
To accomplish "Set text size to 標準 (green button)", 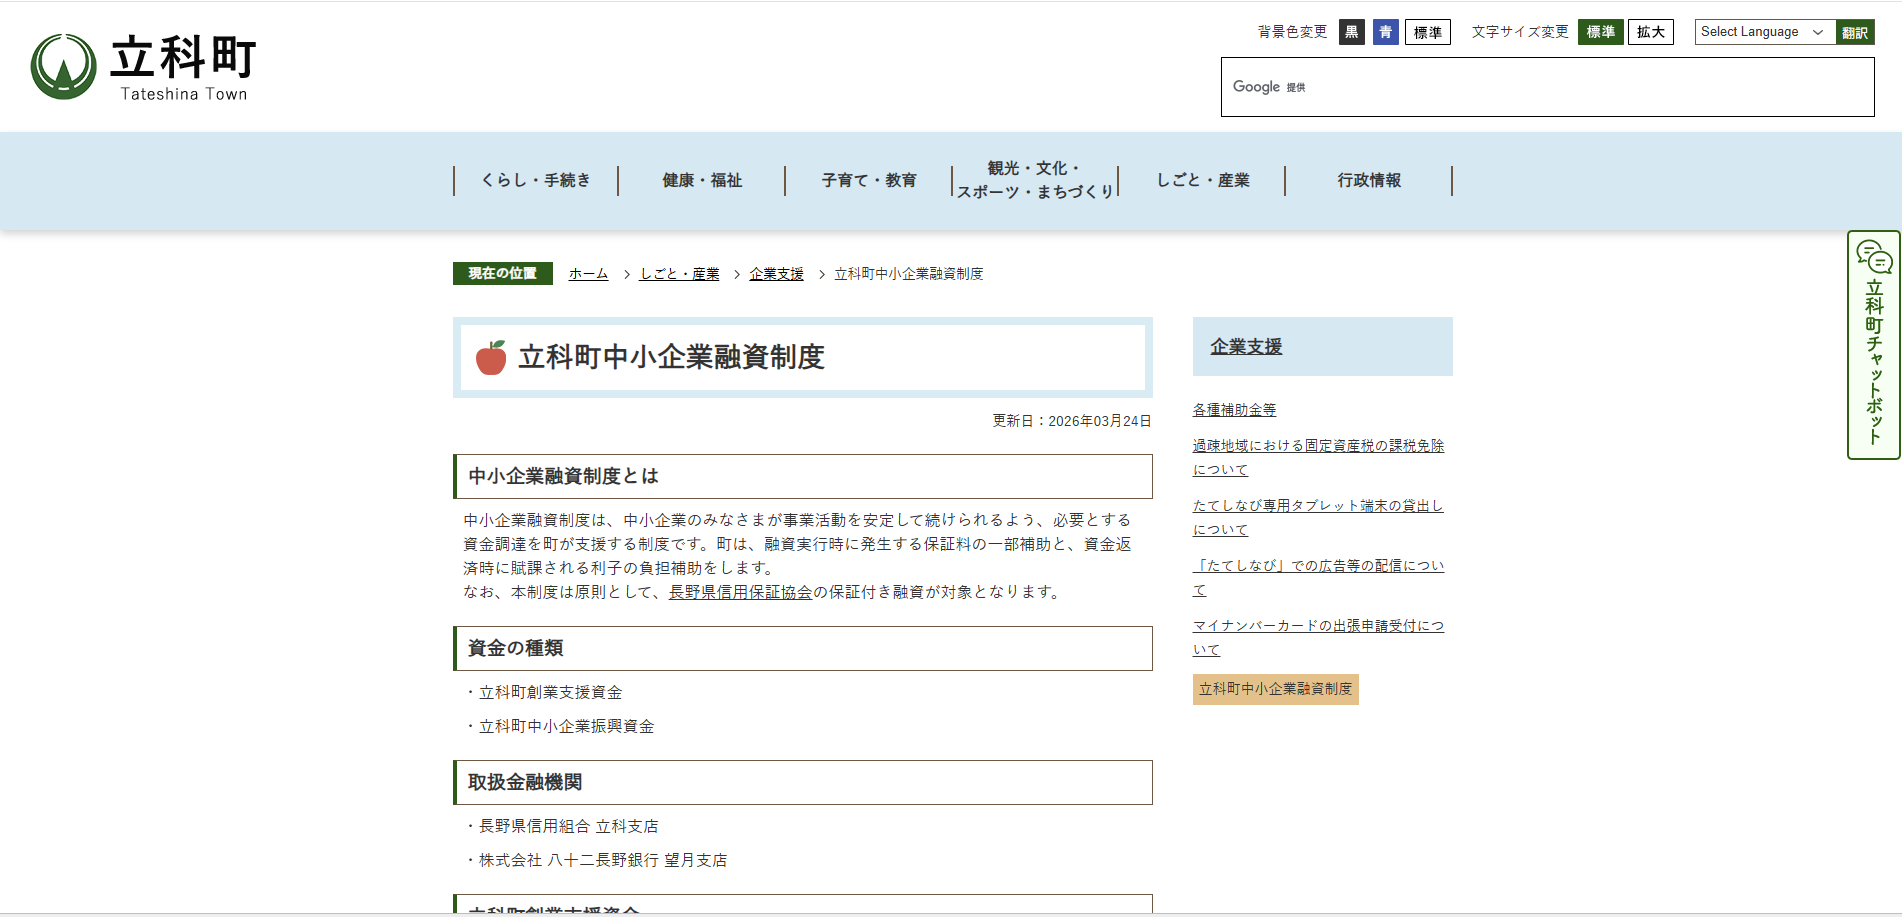I will click(1601, 32).
